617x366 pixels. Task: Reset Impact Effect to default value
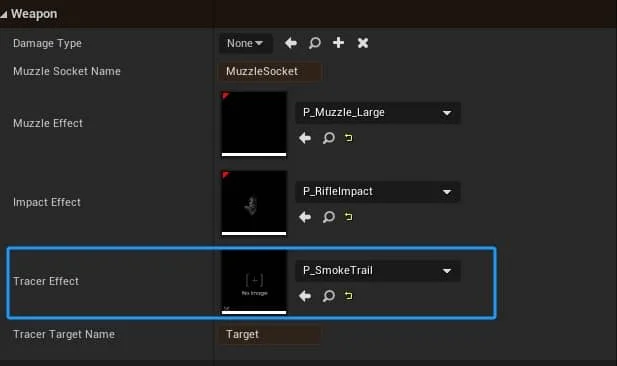pos(349,217)
